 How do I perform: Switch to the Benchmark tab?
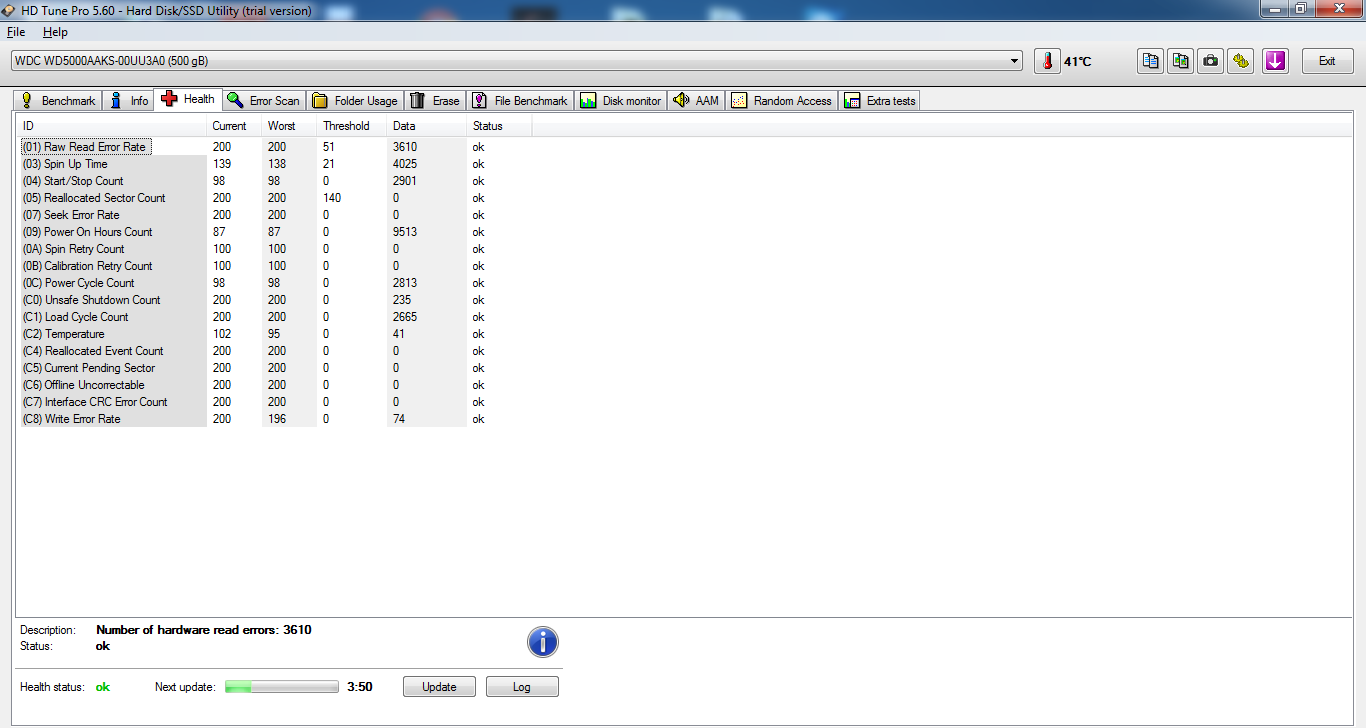coord(58,101)
